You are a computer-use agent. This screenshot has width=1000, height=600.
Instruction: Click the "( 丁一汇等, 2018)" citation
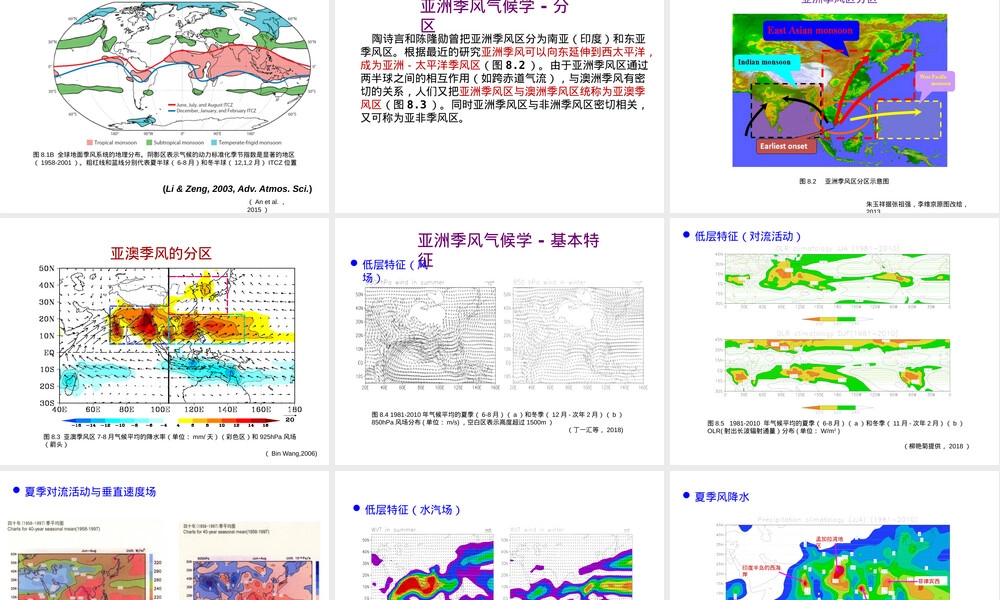(x=596, y=430)
